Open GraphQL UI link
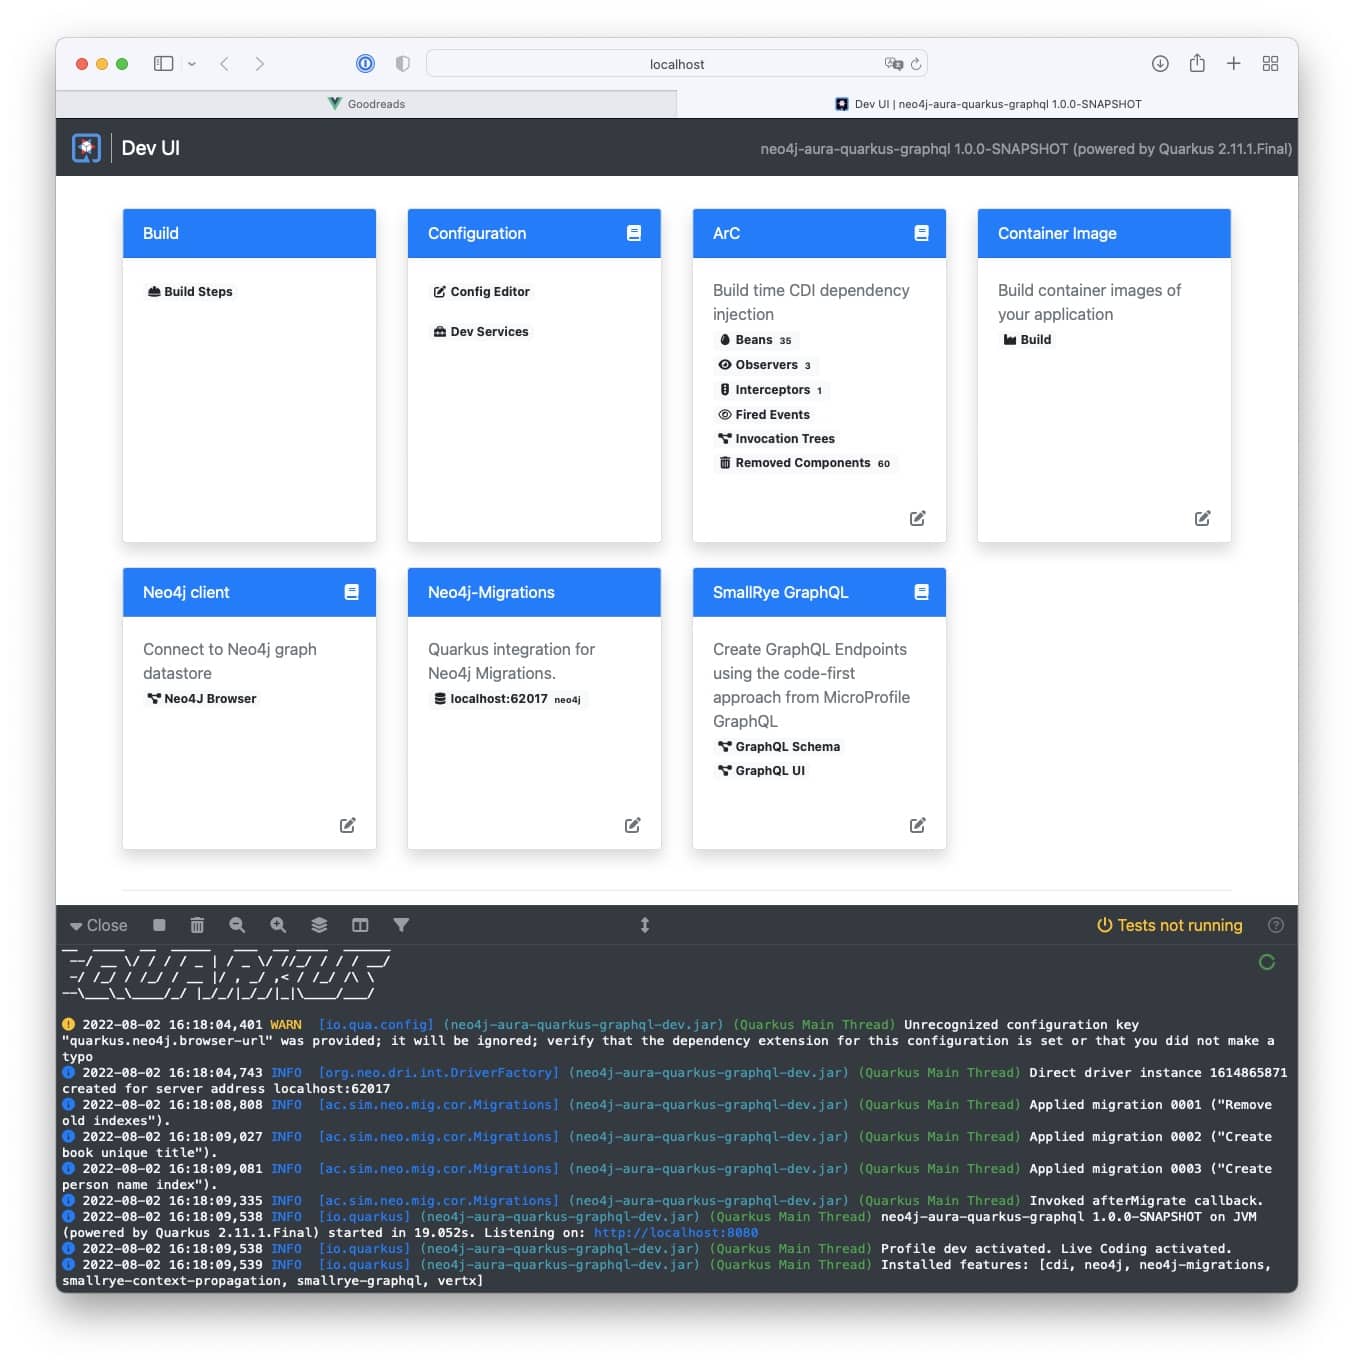The image size is (1354, 1367). tap(762, 771)
